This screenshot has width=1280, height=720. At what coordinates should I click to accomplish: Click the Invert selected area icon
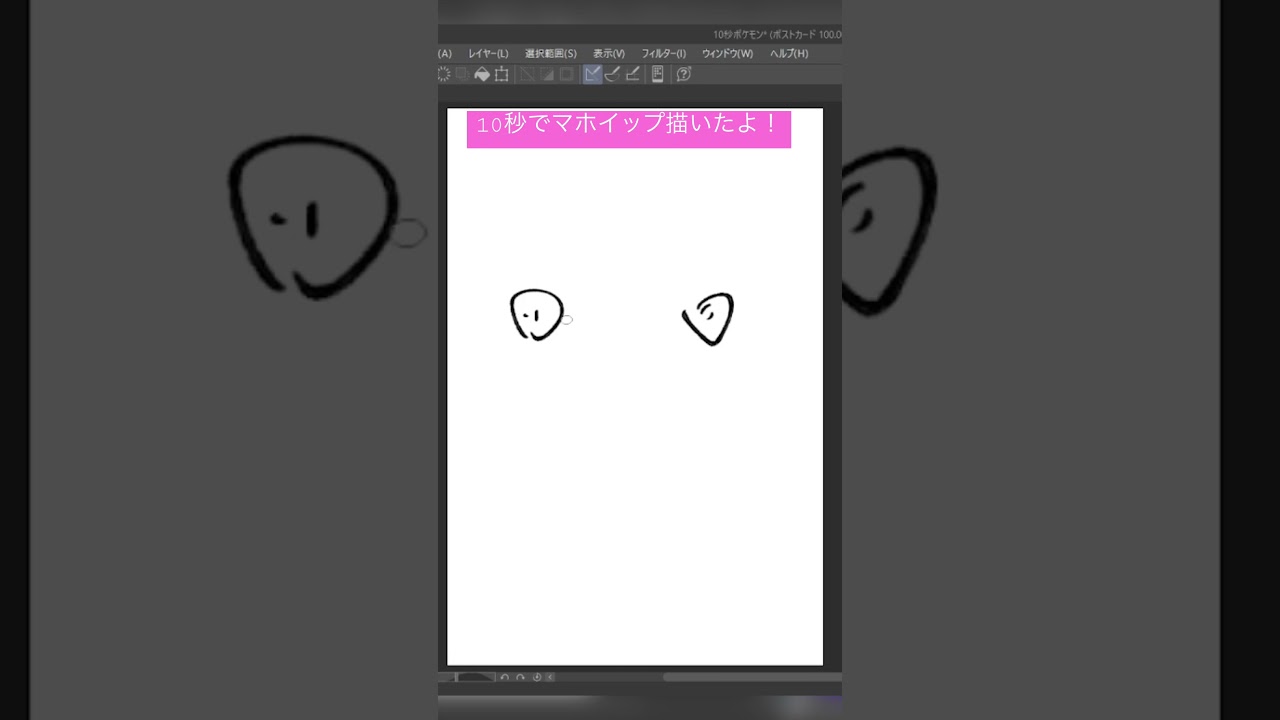click(547, 74)
